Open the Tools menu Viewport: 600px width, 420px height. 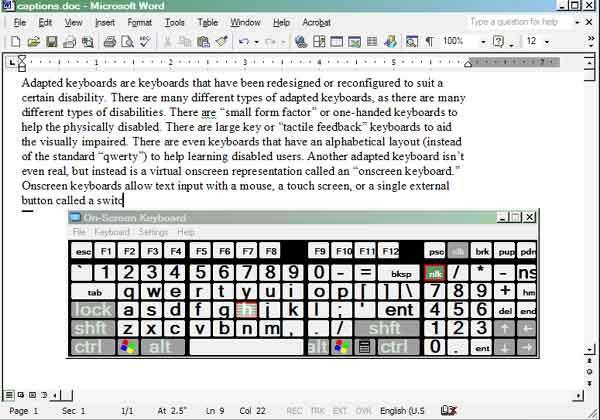pos(174,23)
